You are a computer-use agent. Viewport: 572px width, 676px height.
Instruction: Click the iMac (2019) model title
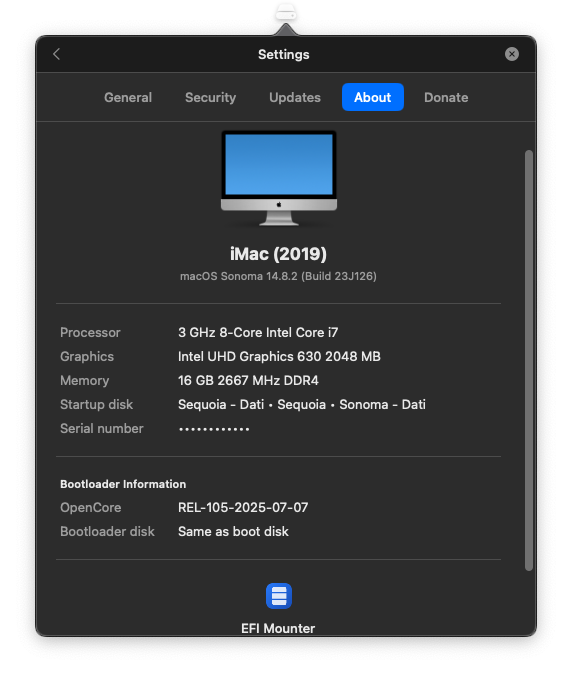[278, 254]
